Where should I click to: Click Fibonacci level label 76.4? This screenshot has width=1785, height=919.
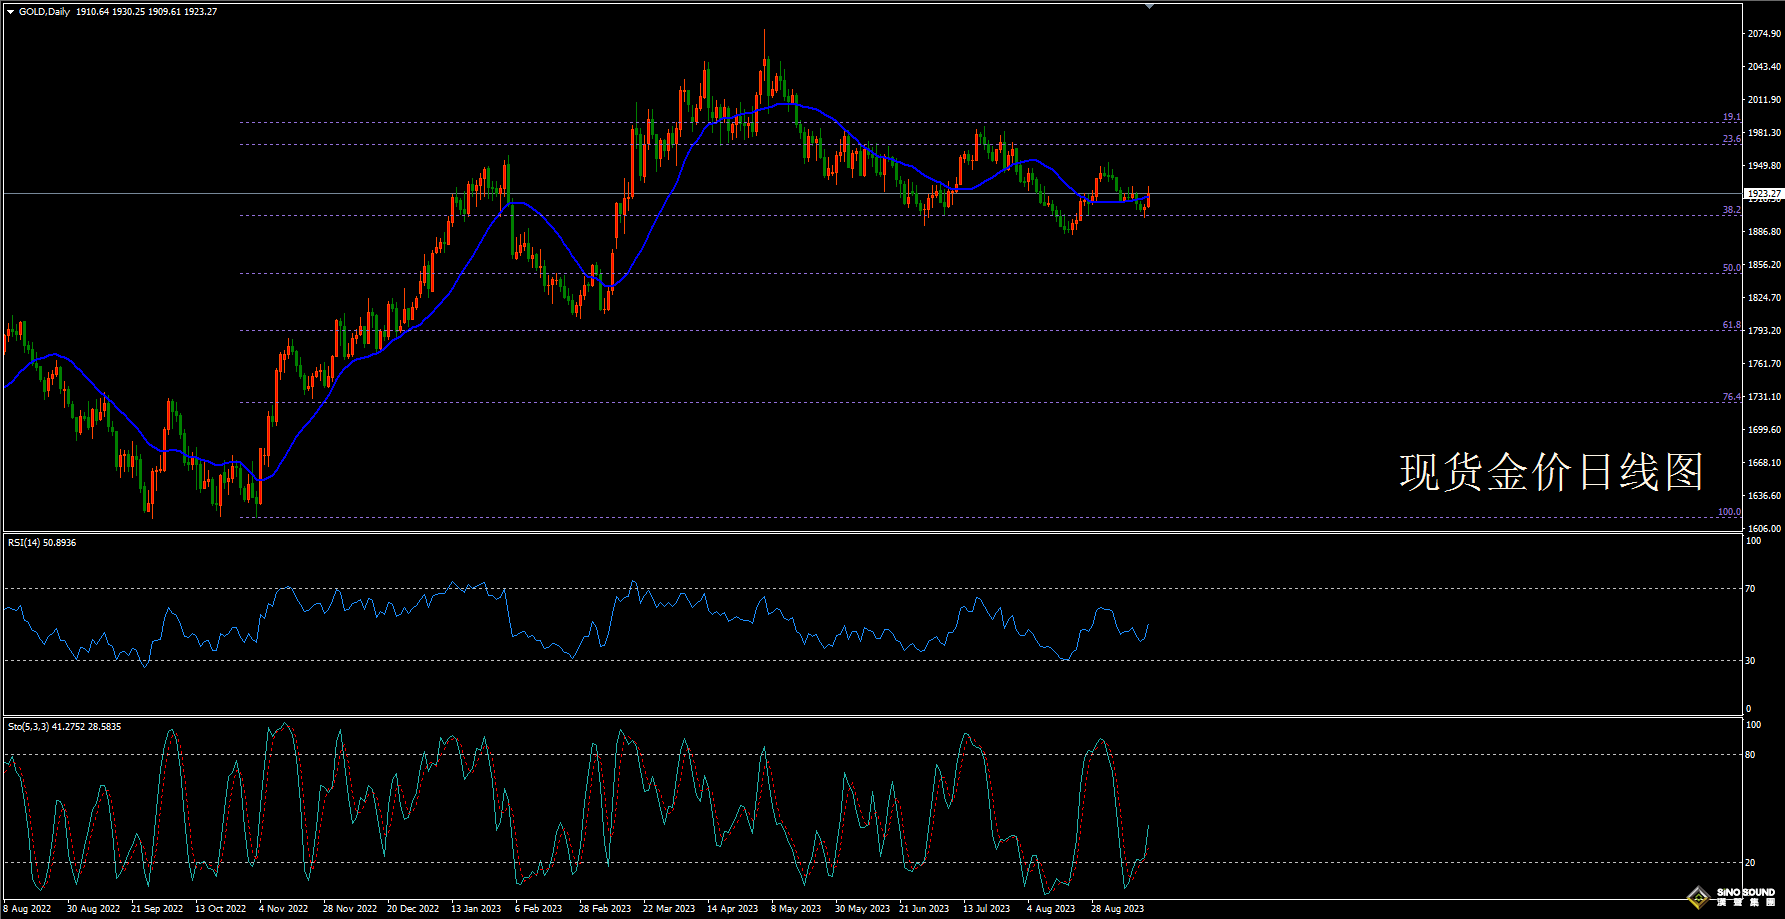pos(1731,397)
